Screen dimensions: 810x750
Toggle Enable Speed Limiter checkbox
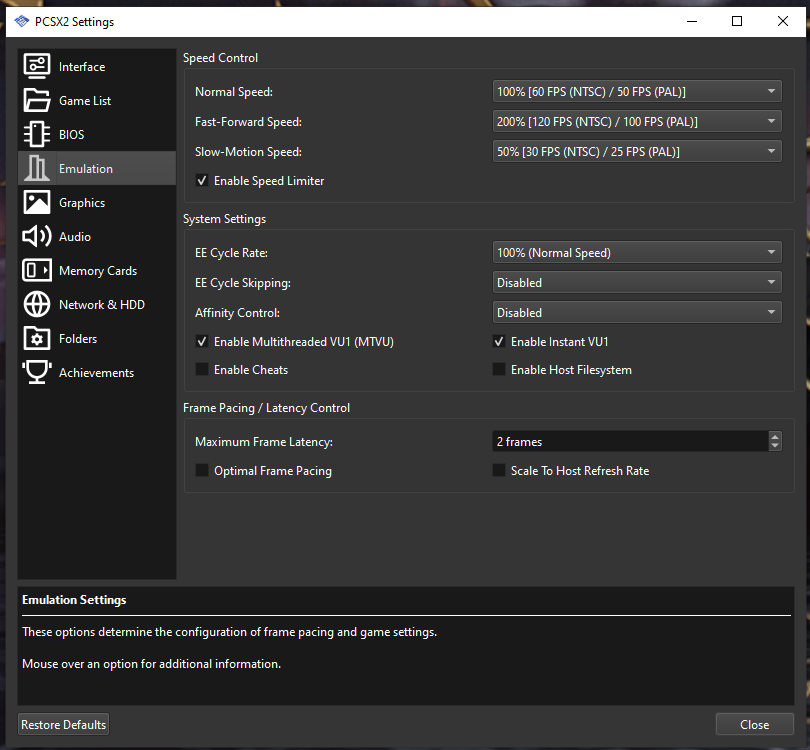click(202, 181)
